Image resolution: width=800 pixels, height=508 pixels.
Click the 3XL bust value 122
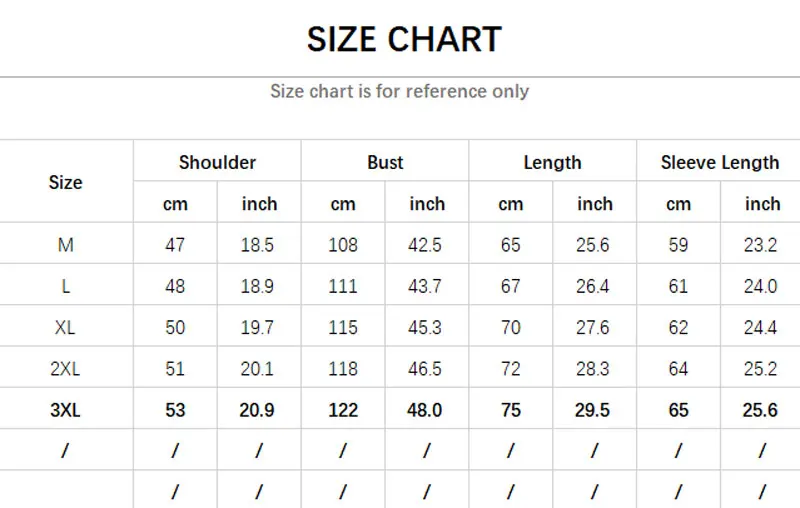point(343,410)
